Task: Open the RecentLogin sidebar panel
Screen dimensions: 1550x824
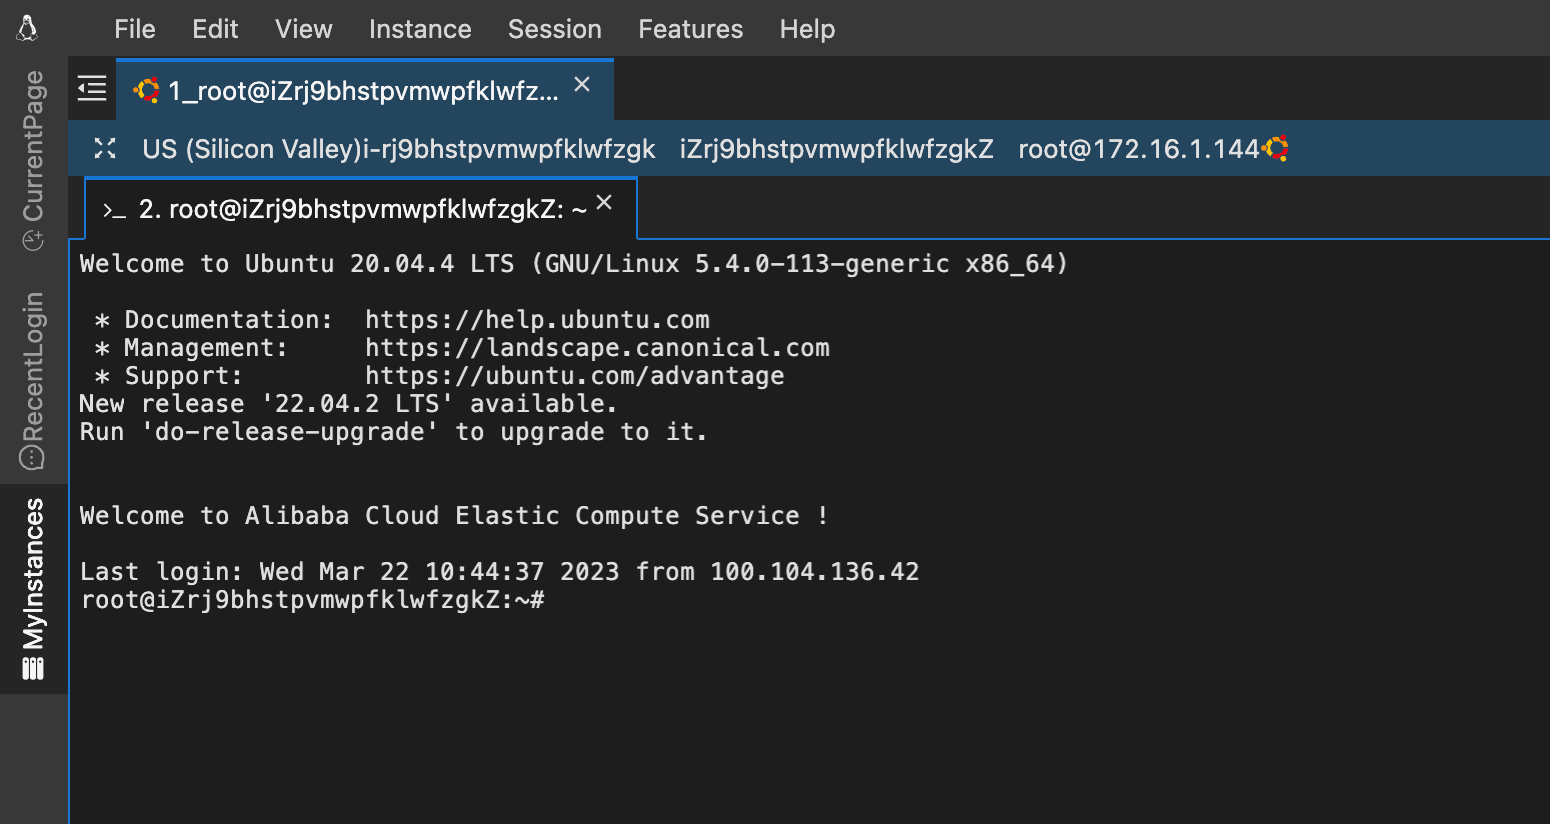Action: pos(33,381)
